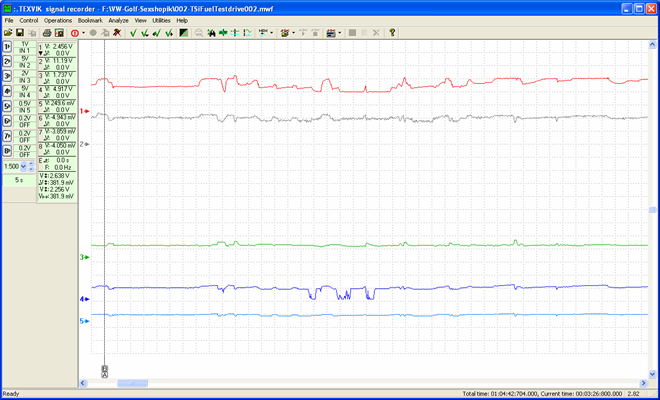Open channel 1 range setting 1V IN 1
Screen dimensions: 660x400
click(x=25, y=48)
